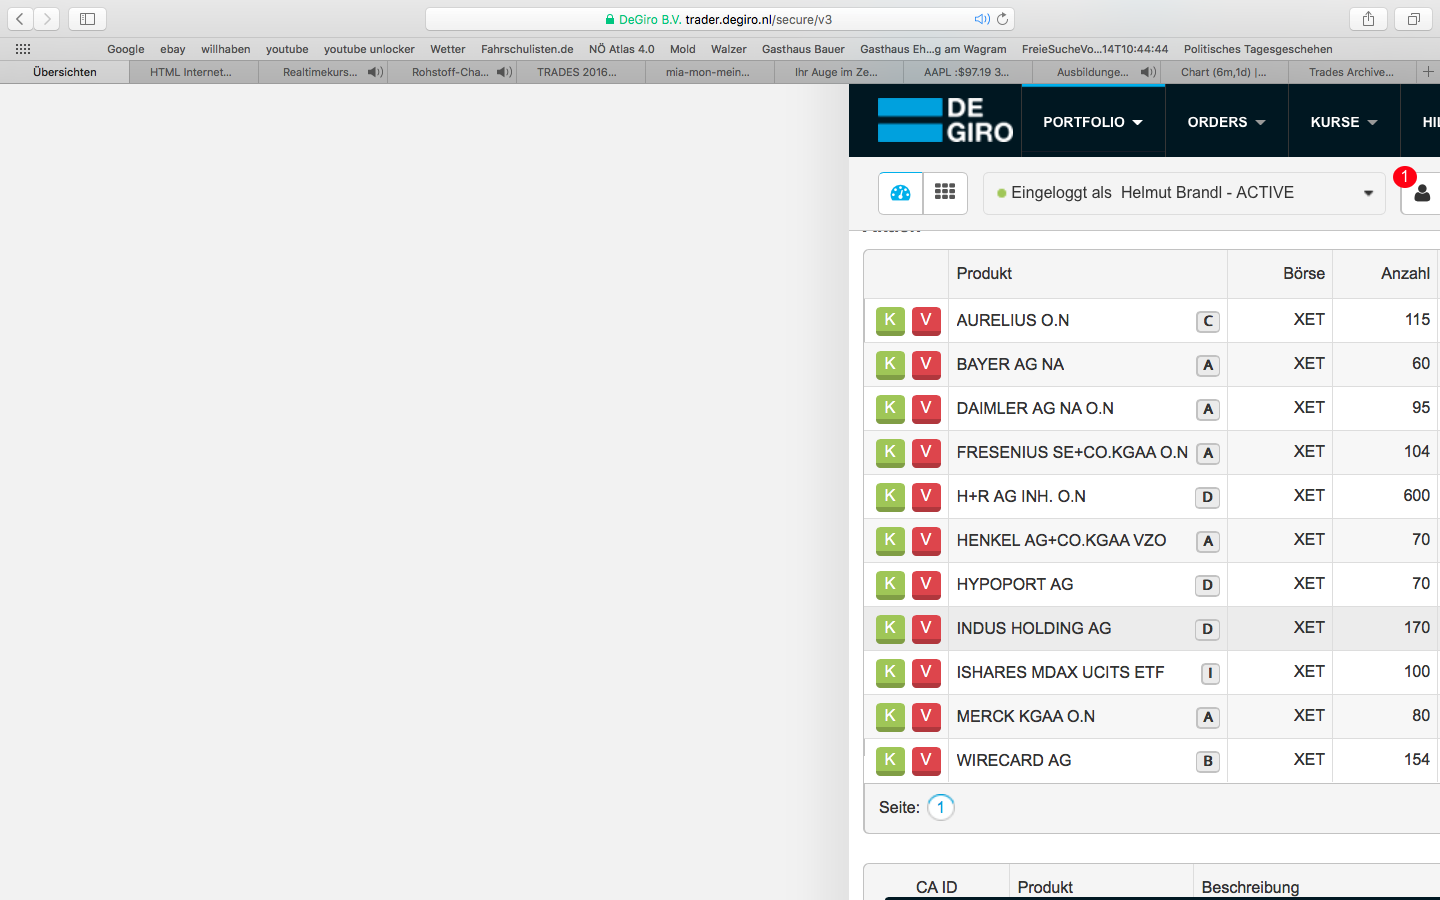The width and height of the screenshot is (1440, 900).
Task: Click the K buy button for HENKEL AG+CO.KGAA VZO
Action: 890,541
